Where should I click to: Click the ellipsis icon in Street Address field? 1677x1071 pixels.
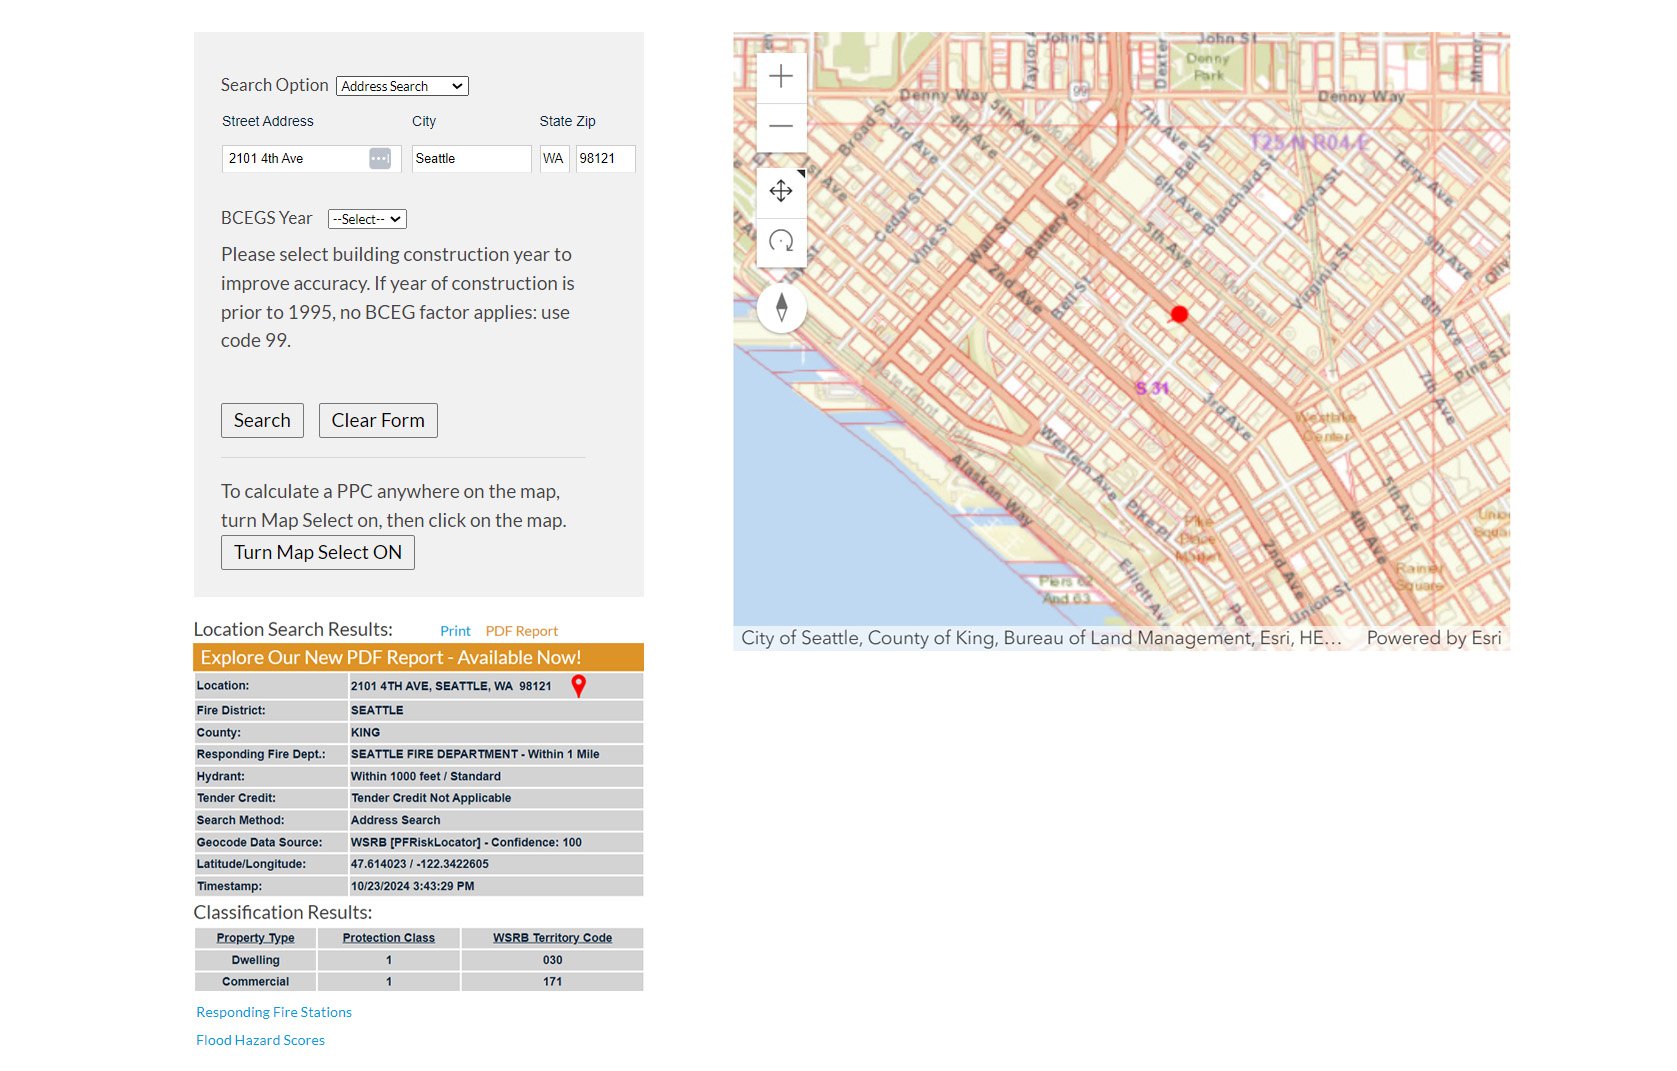(x=380, y=159)
